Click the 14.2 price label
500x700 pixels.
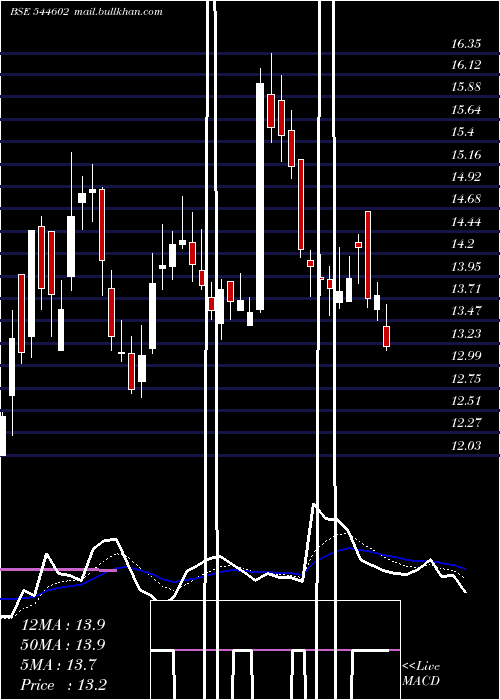pos(462,244)
